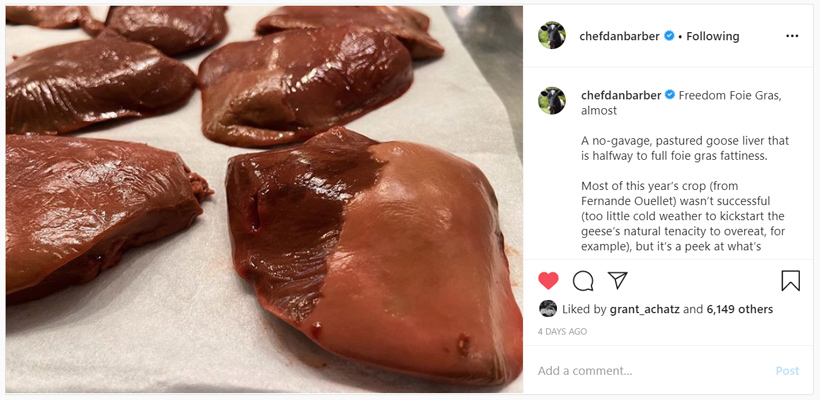Click small liker avatar beside Liked by
Viewport: 820px width, 400px height.
click(548, 309)
